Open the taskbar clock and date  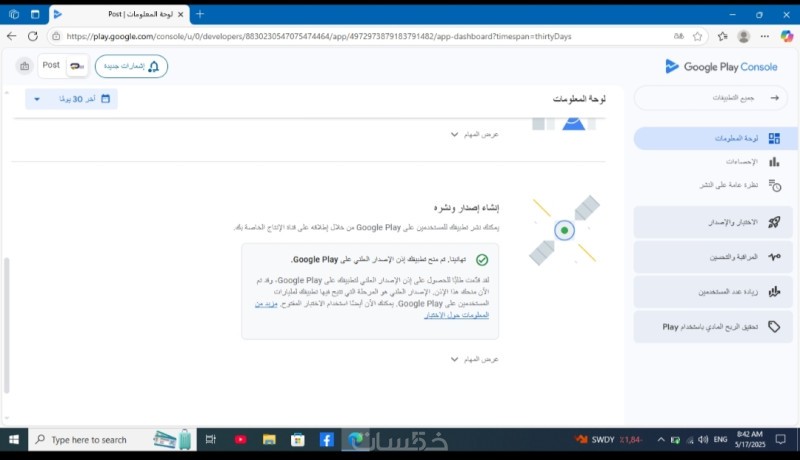[x=749, y=440]
